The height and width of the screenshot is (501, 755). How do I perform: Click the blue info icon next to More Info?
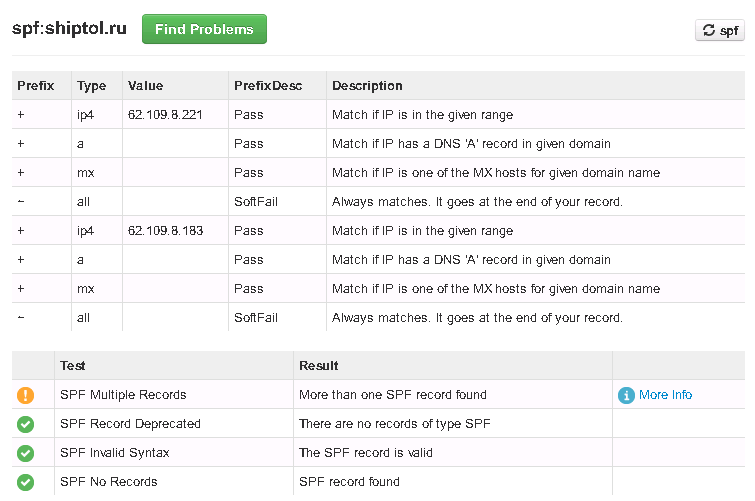click(x=626, y=396)
